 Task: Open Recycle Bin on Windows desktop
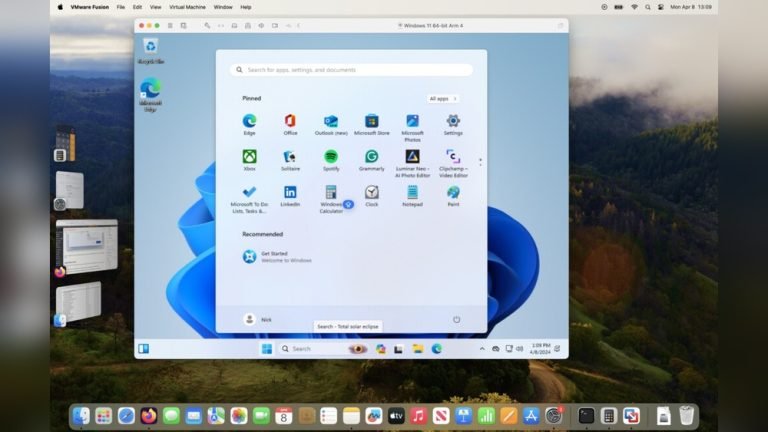(151, 51)
